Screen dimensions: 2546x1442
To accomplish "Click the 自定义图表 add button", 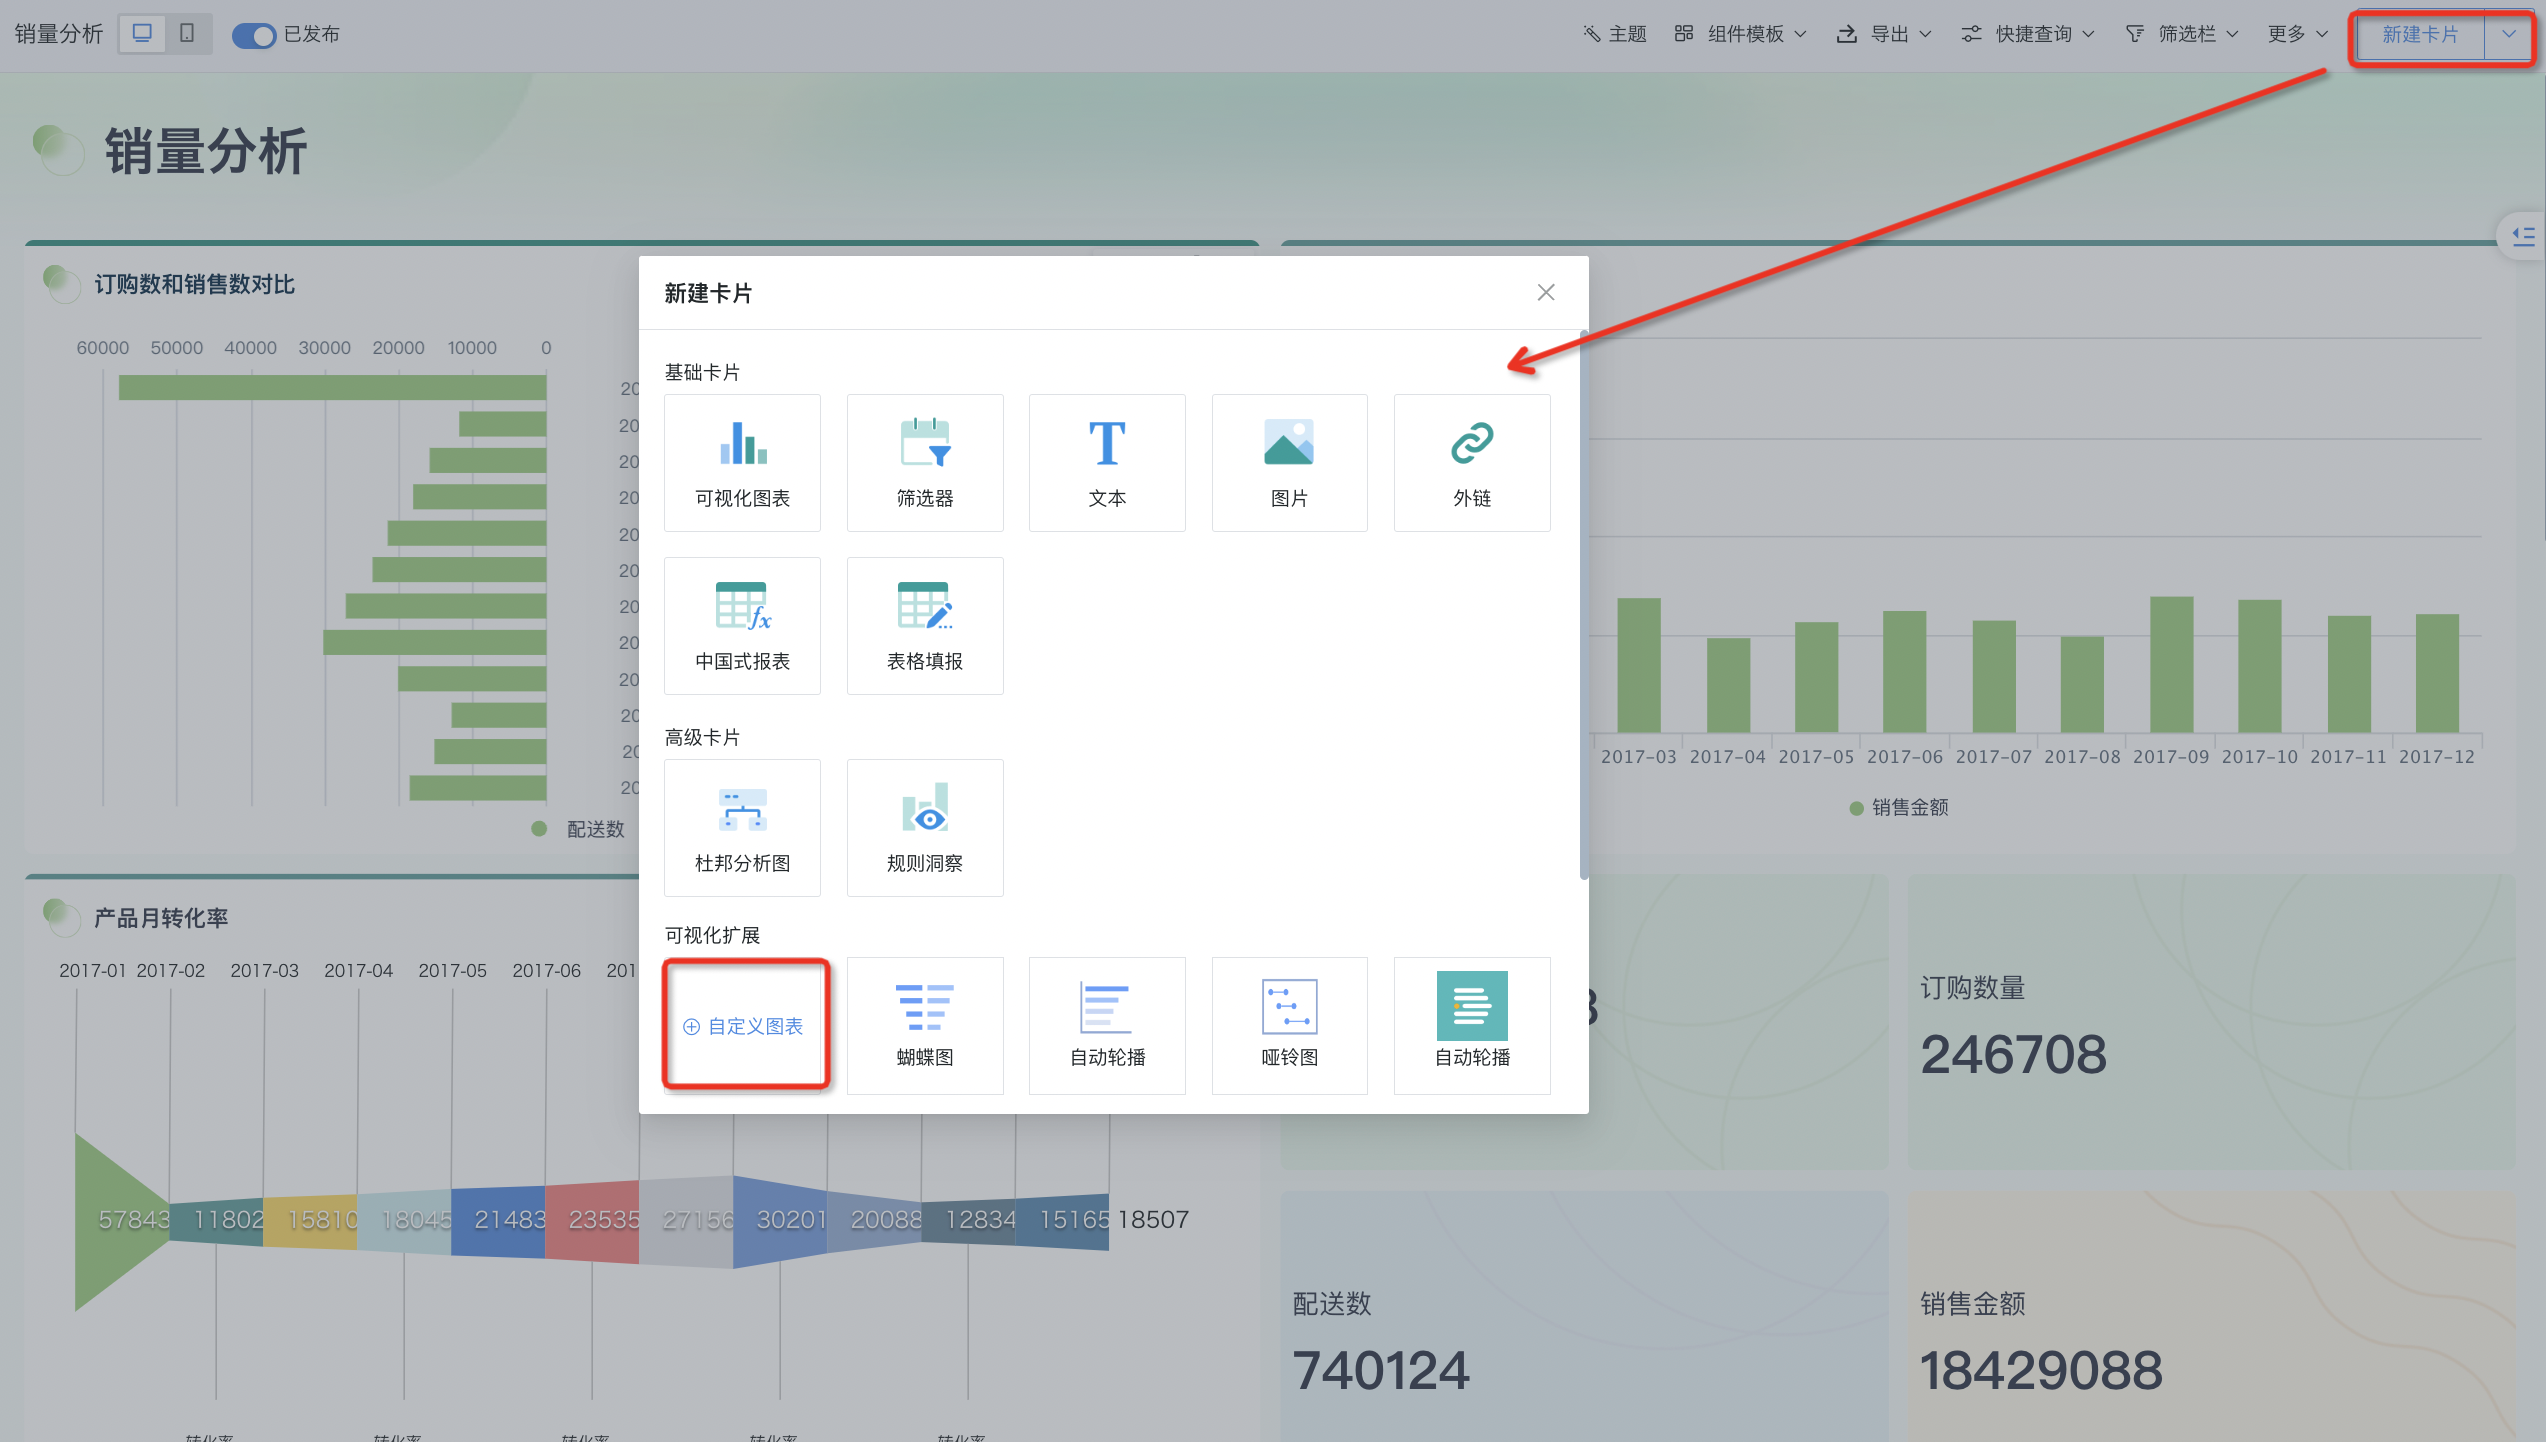I will coord(744,1026).
